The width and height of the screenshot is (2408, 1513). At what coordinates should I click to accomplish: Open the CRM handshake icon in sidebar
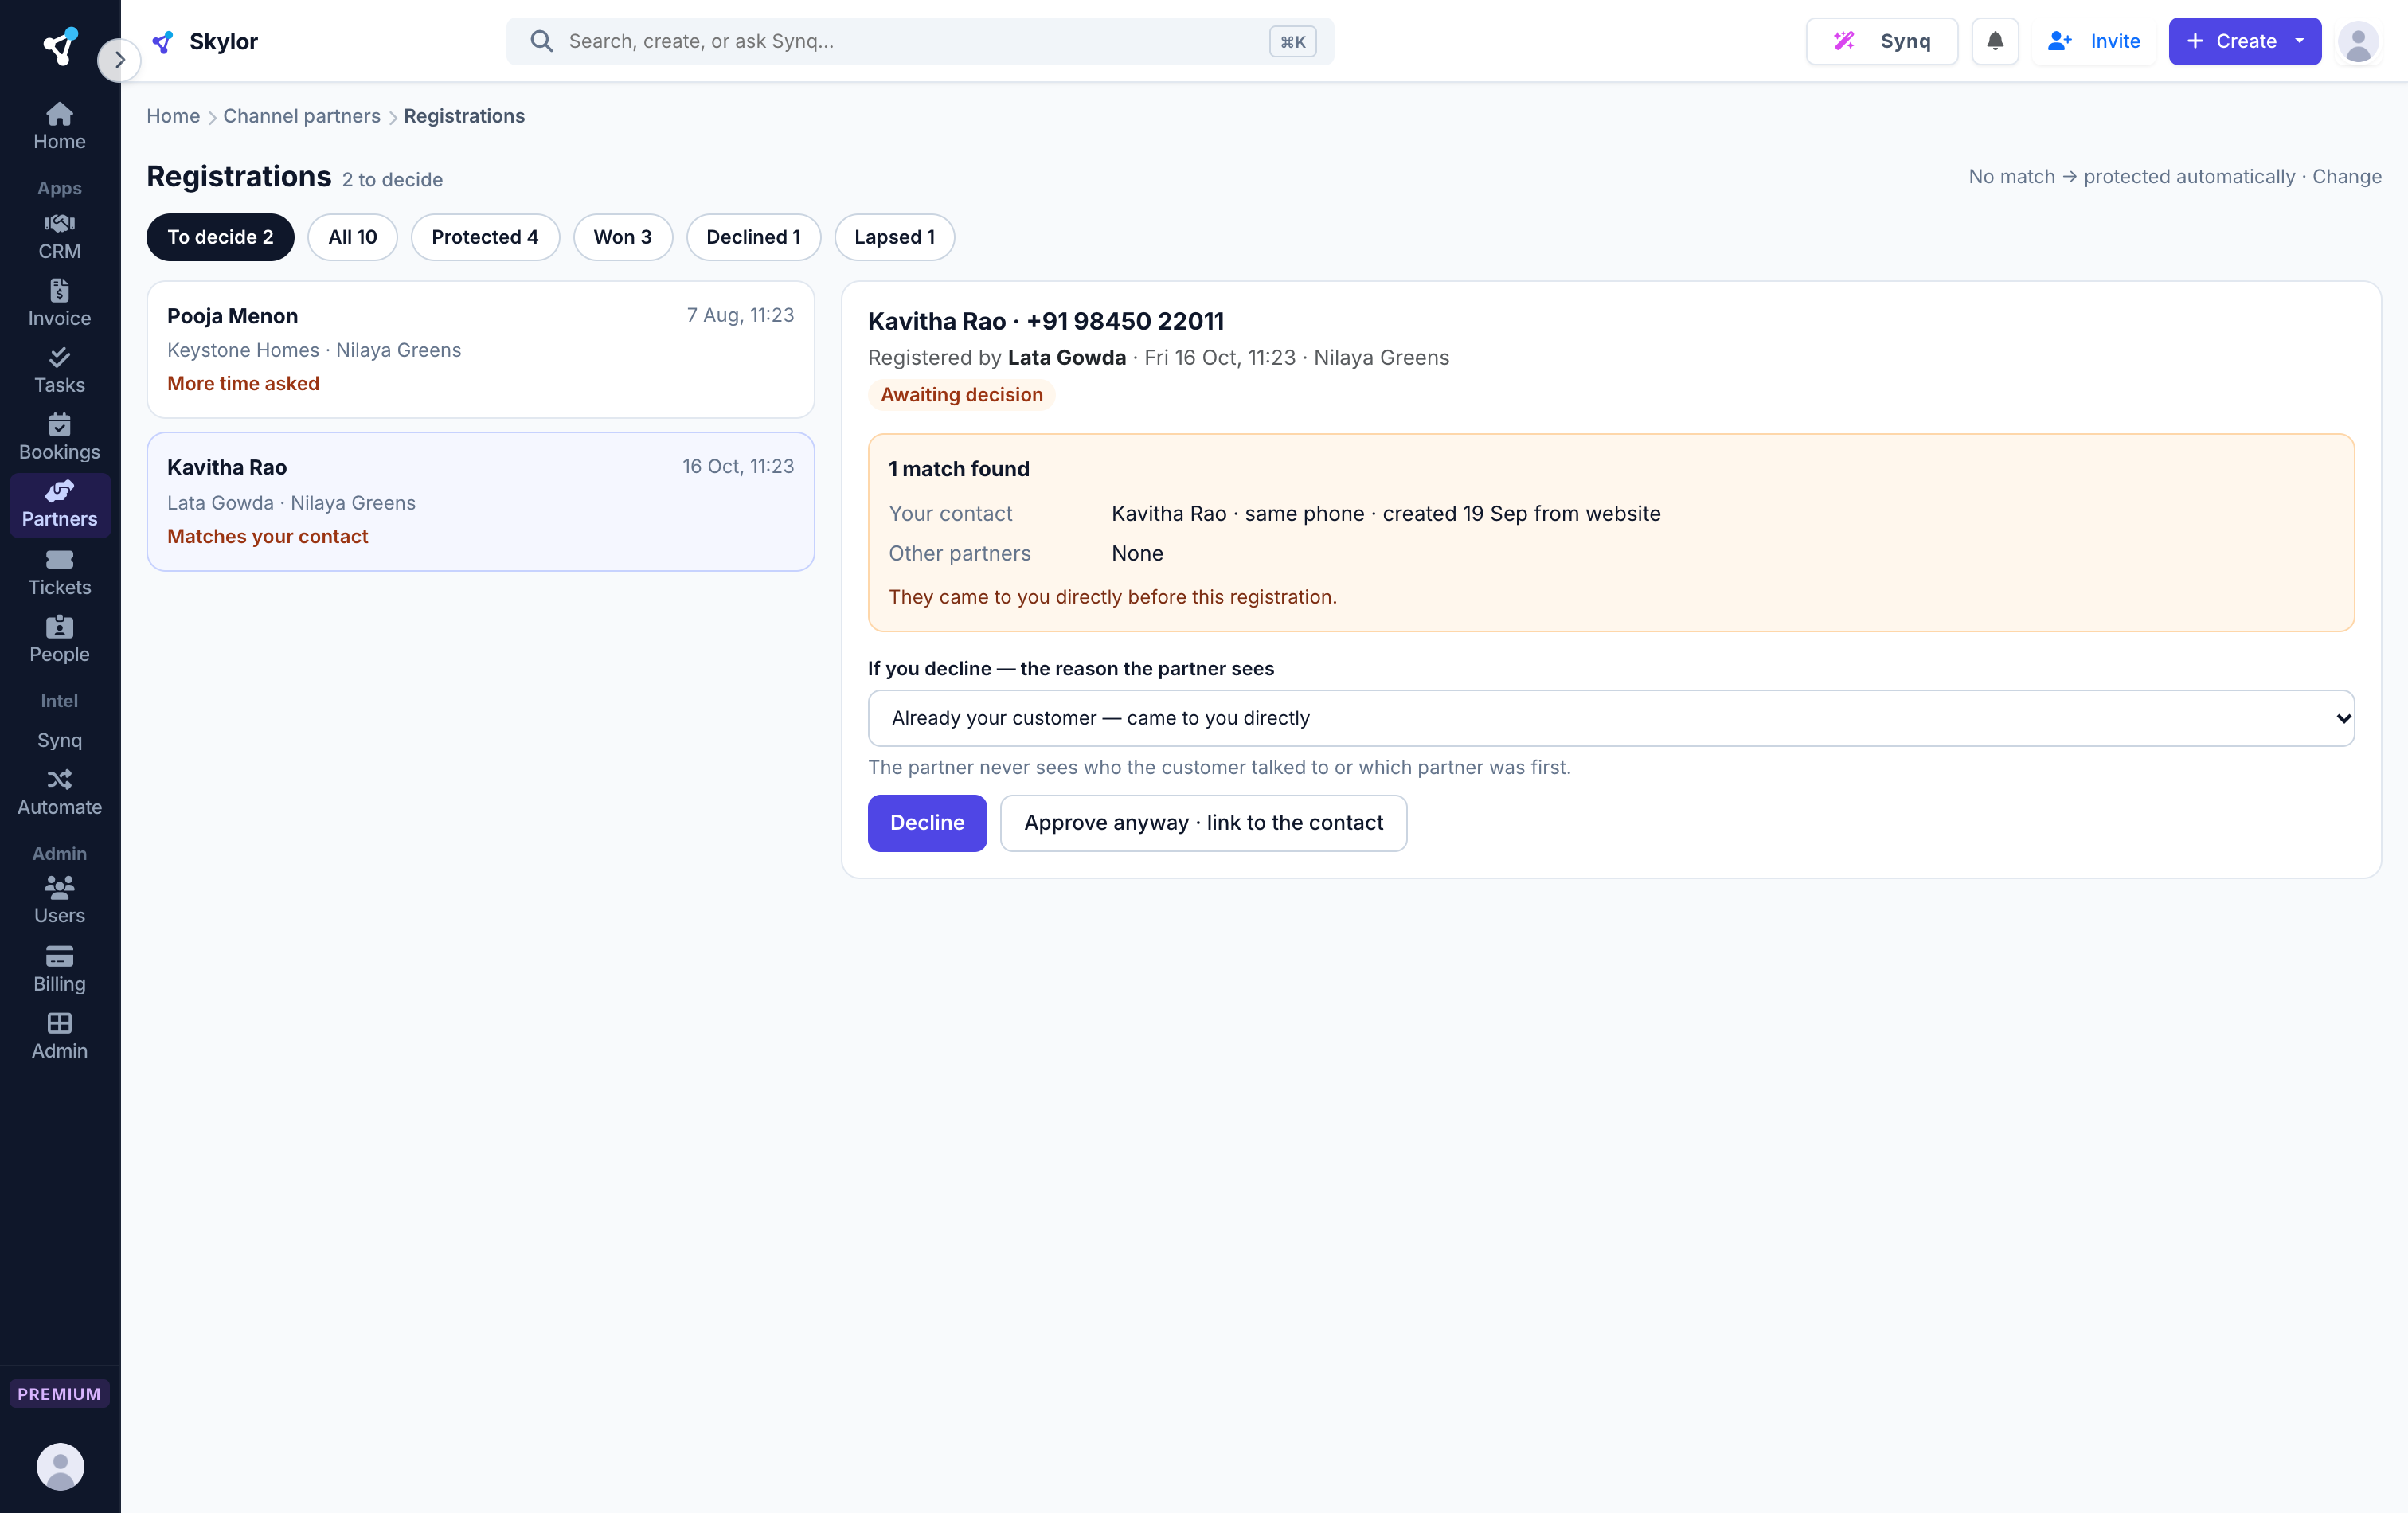[x=59, y=223]
